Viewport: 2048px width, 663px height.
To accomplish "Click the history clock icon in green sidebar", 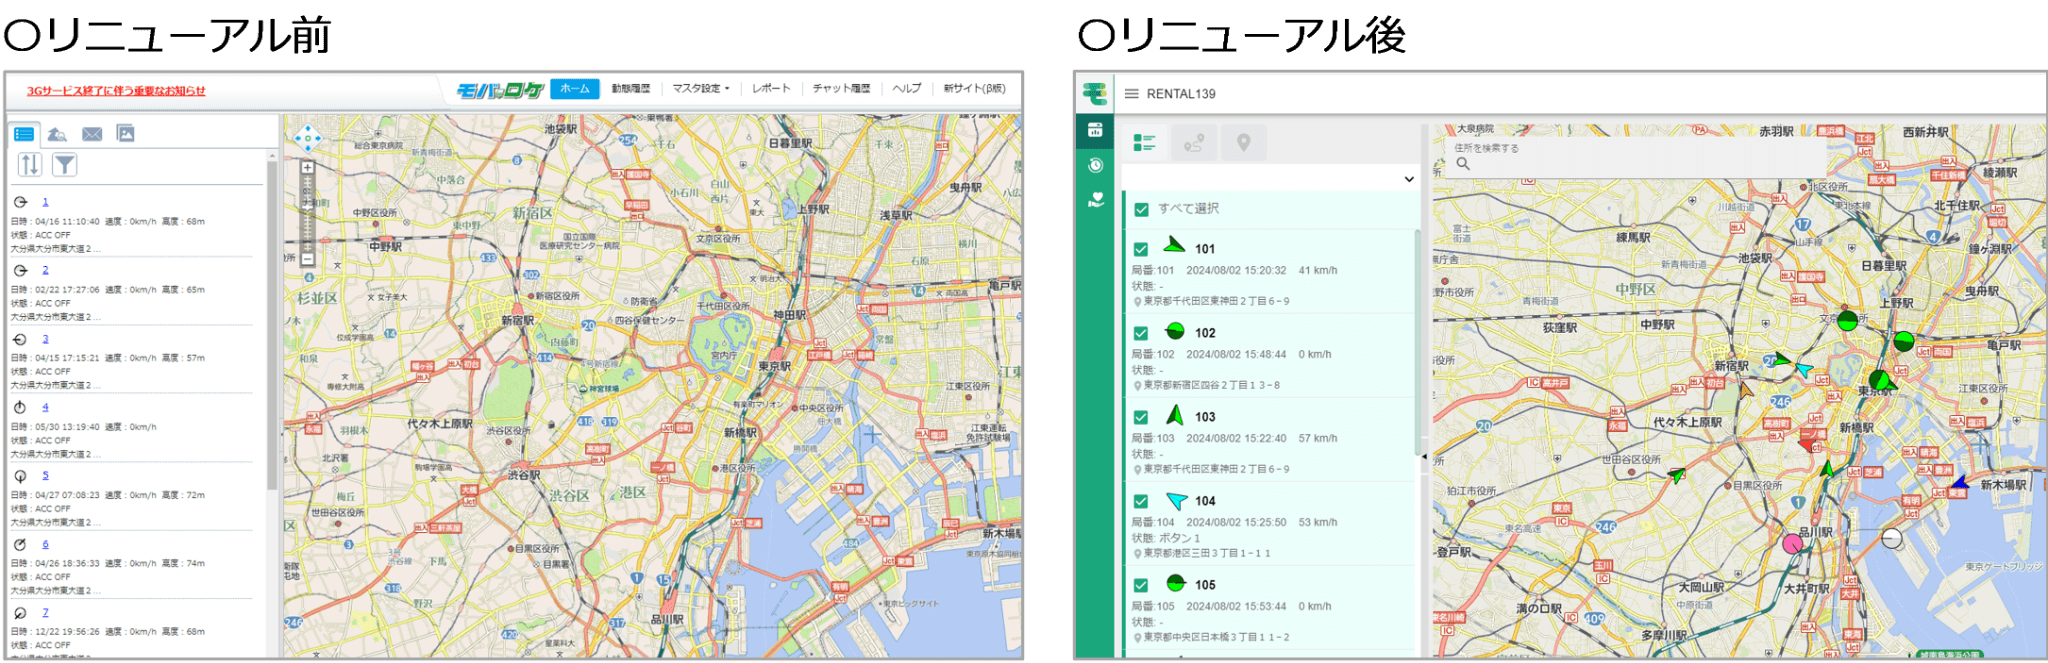I will 1096,165.
